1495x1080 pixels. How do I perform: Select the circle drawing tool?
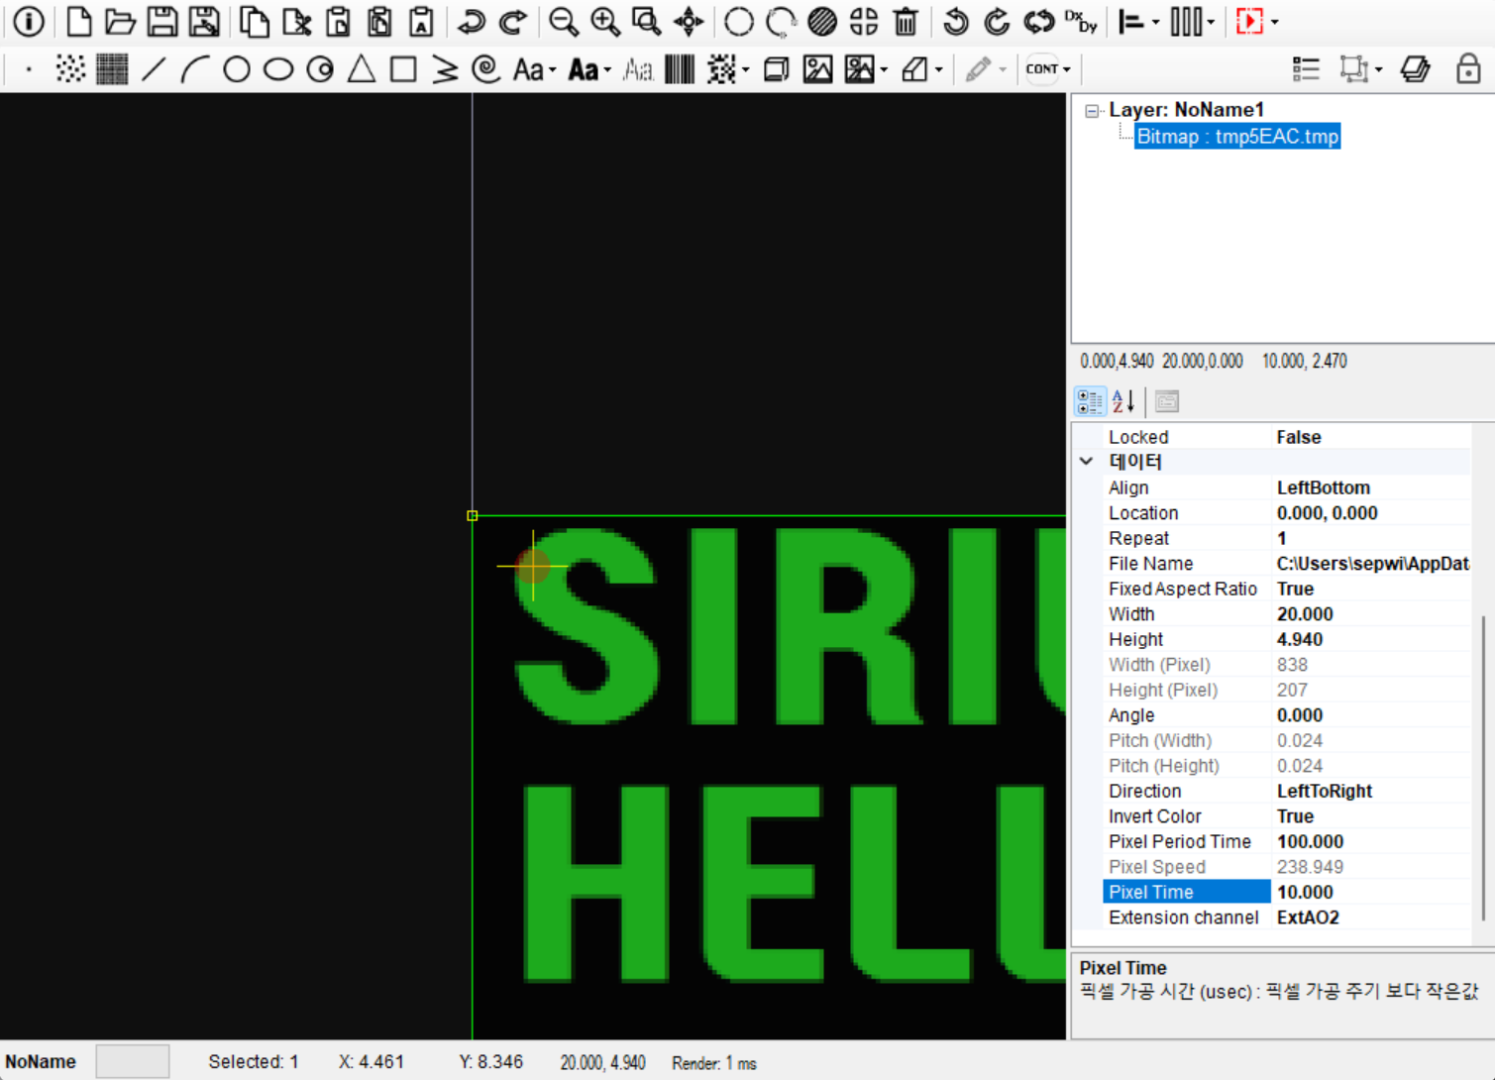pos(237,69)
